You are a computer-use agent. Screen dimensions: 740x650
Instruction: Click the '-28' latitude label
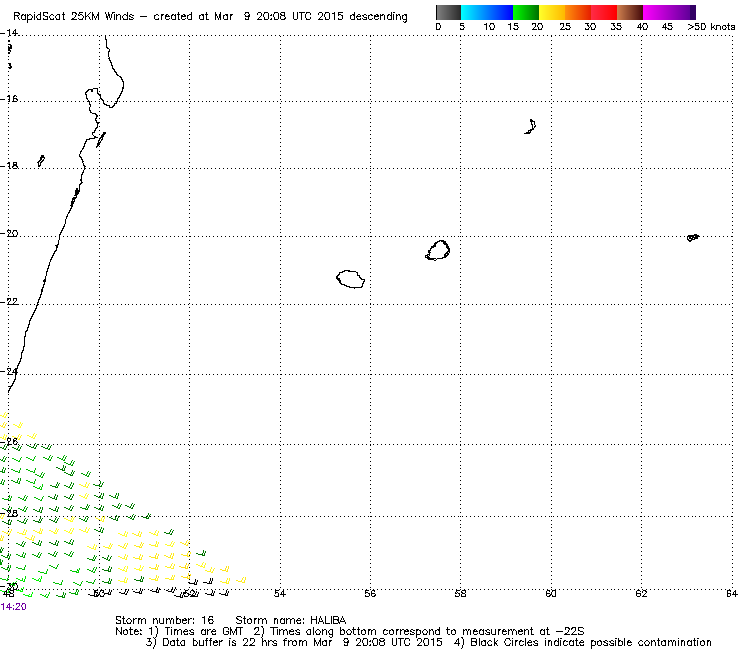click(x=9, y=514)
